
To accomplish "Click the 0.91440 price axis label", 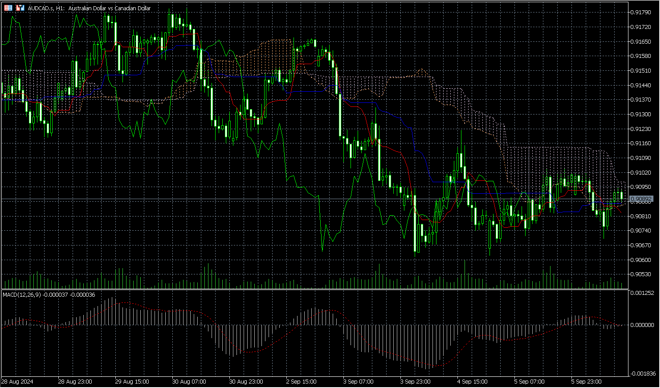I will point(641,85).
